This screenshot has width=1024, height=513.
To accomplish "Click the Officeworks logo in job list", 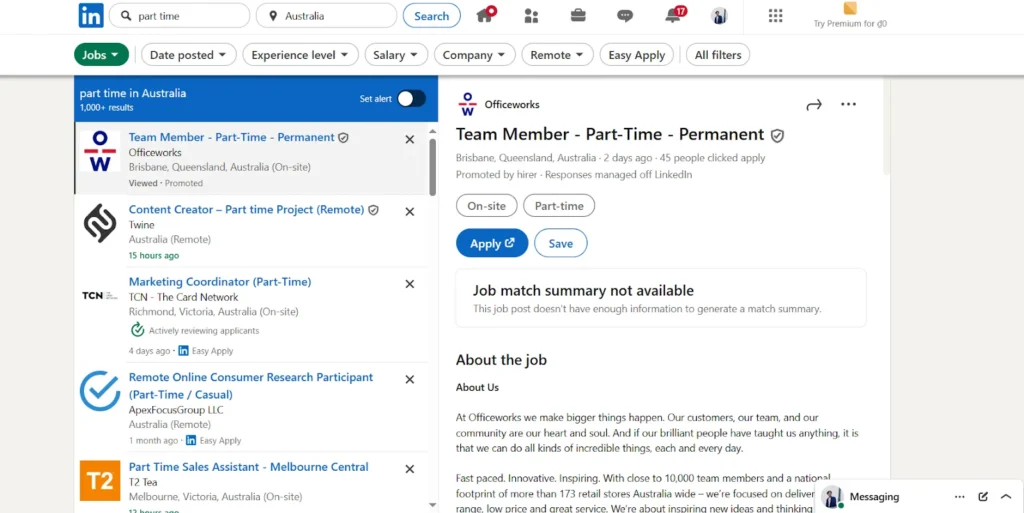I will point(100,151).
